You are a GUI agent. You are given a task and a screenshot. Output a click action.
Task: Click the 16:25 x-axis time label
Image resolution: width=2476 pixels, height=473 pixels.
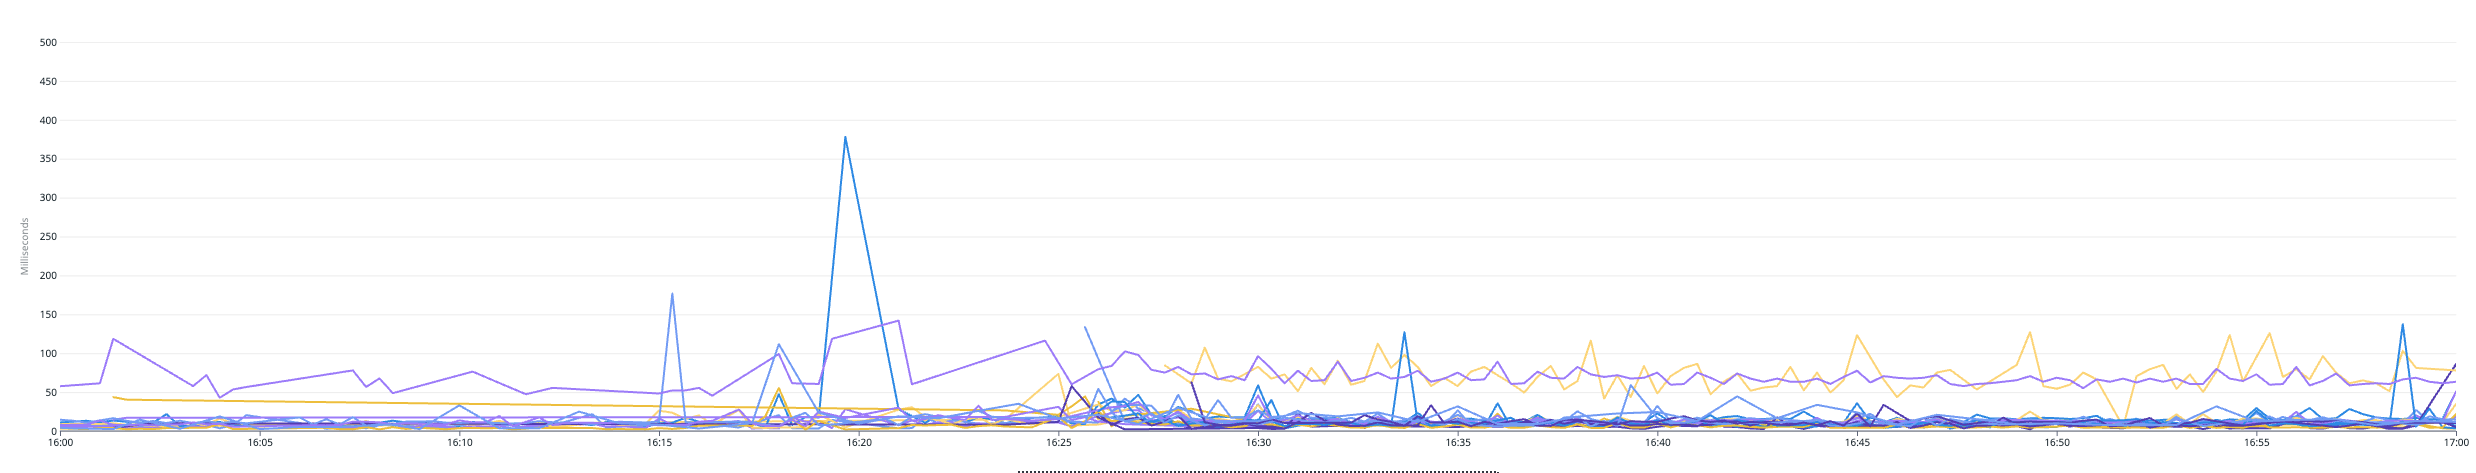pos(1059,442)
